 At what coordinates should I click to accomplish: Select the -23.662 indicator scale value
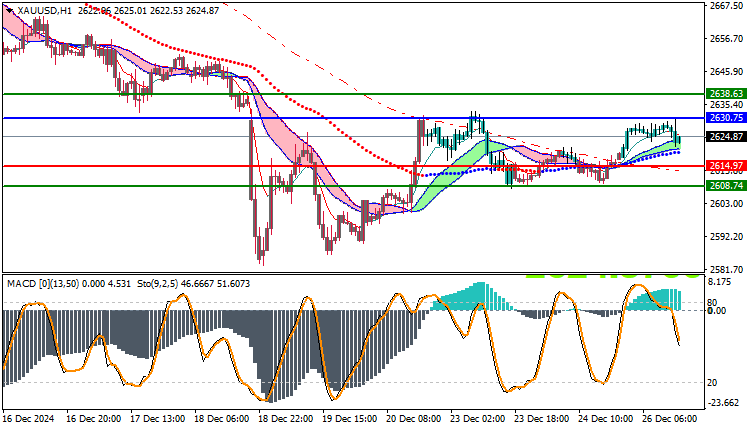point(723,403)
